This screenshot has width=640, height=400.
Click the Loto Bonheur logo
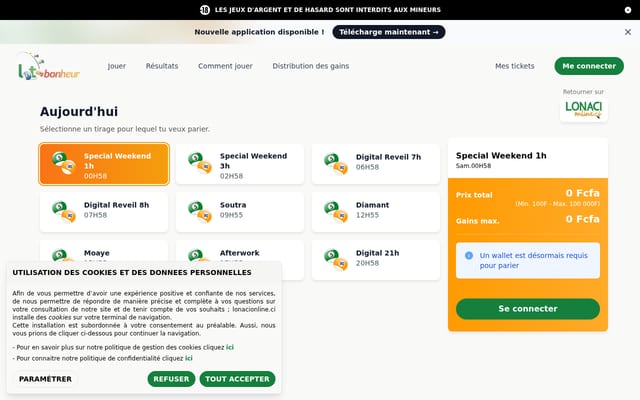(x=49, y=66)
